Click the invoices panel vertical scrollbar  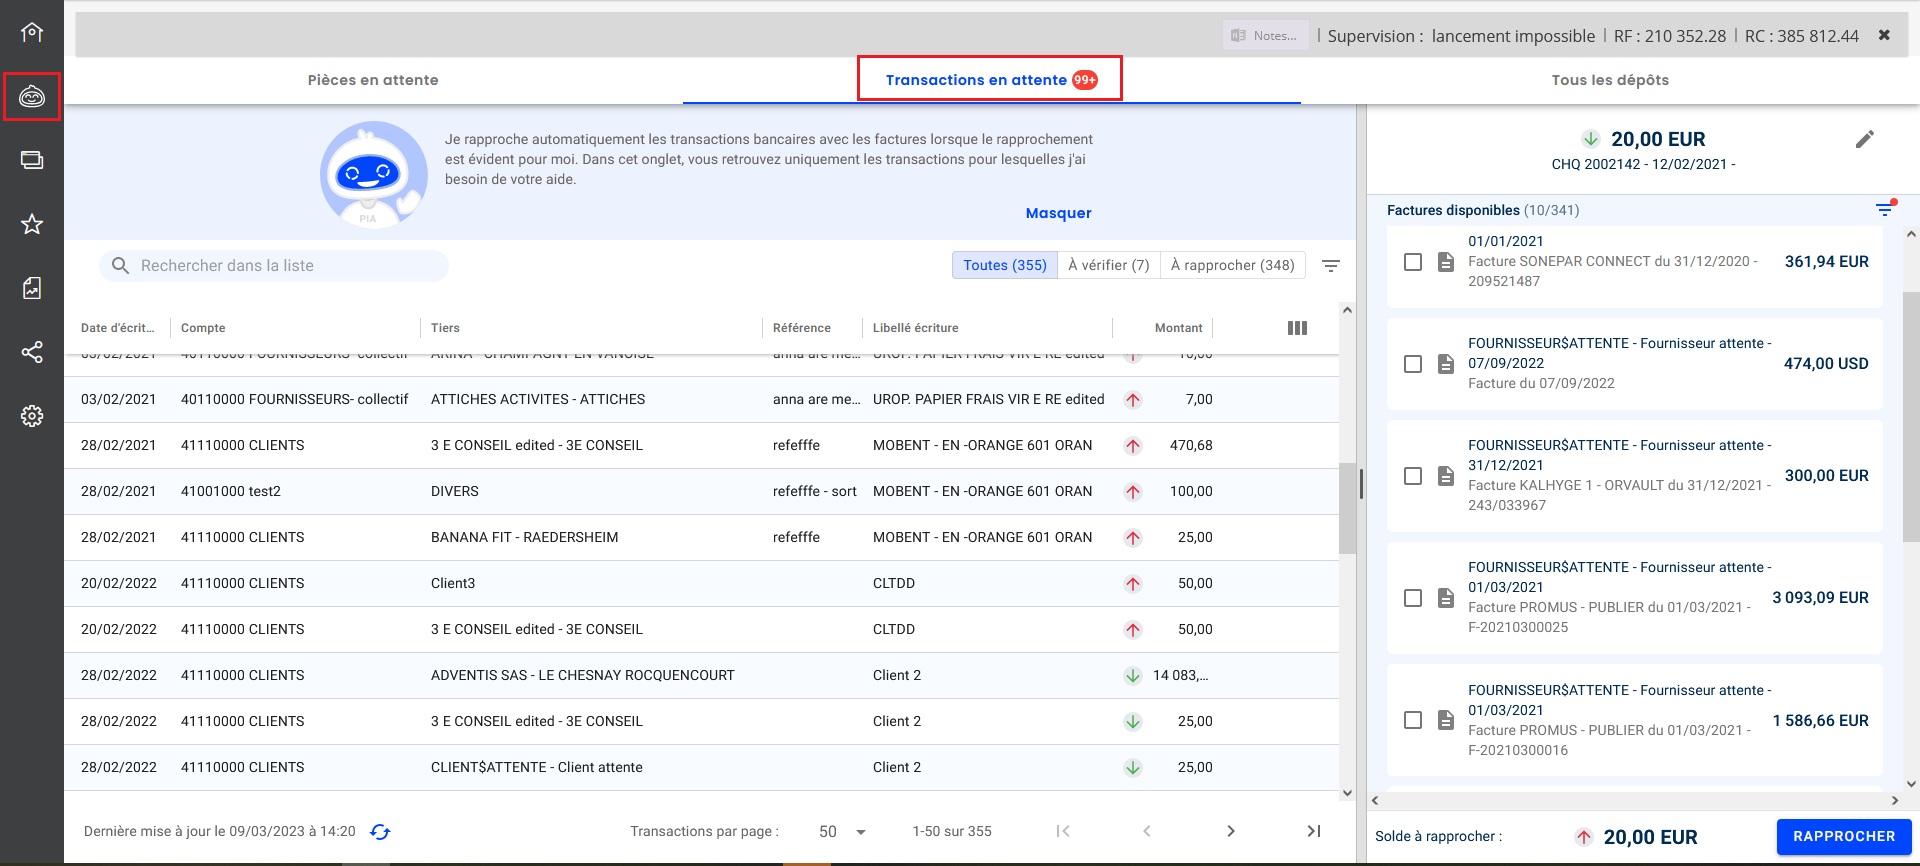1911,415
